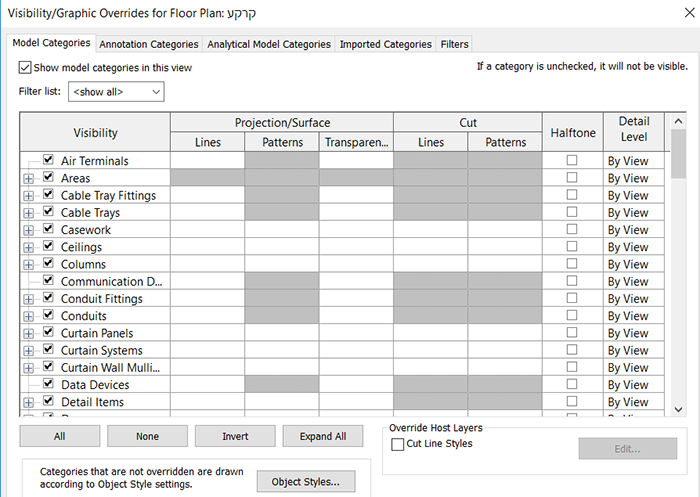Toggle Cable Trays visibility checkbox
The height and width of the screenshot is (497, 700).
pyautogui.click(x=48, y=211)
